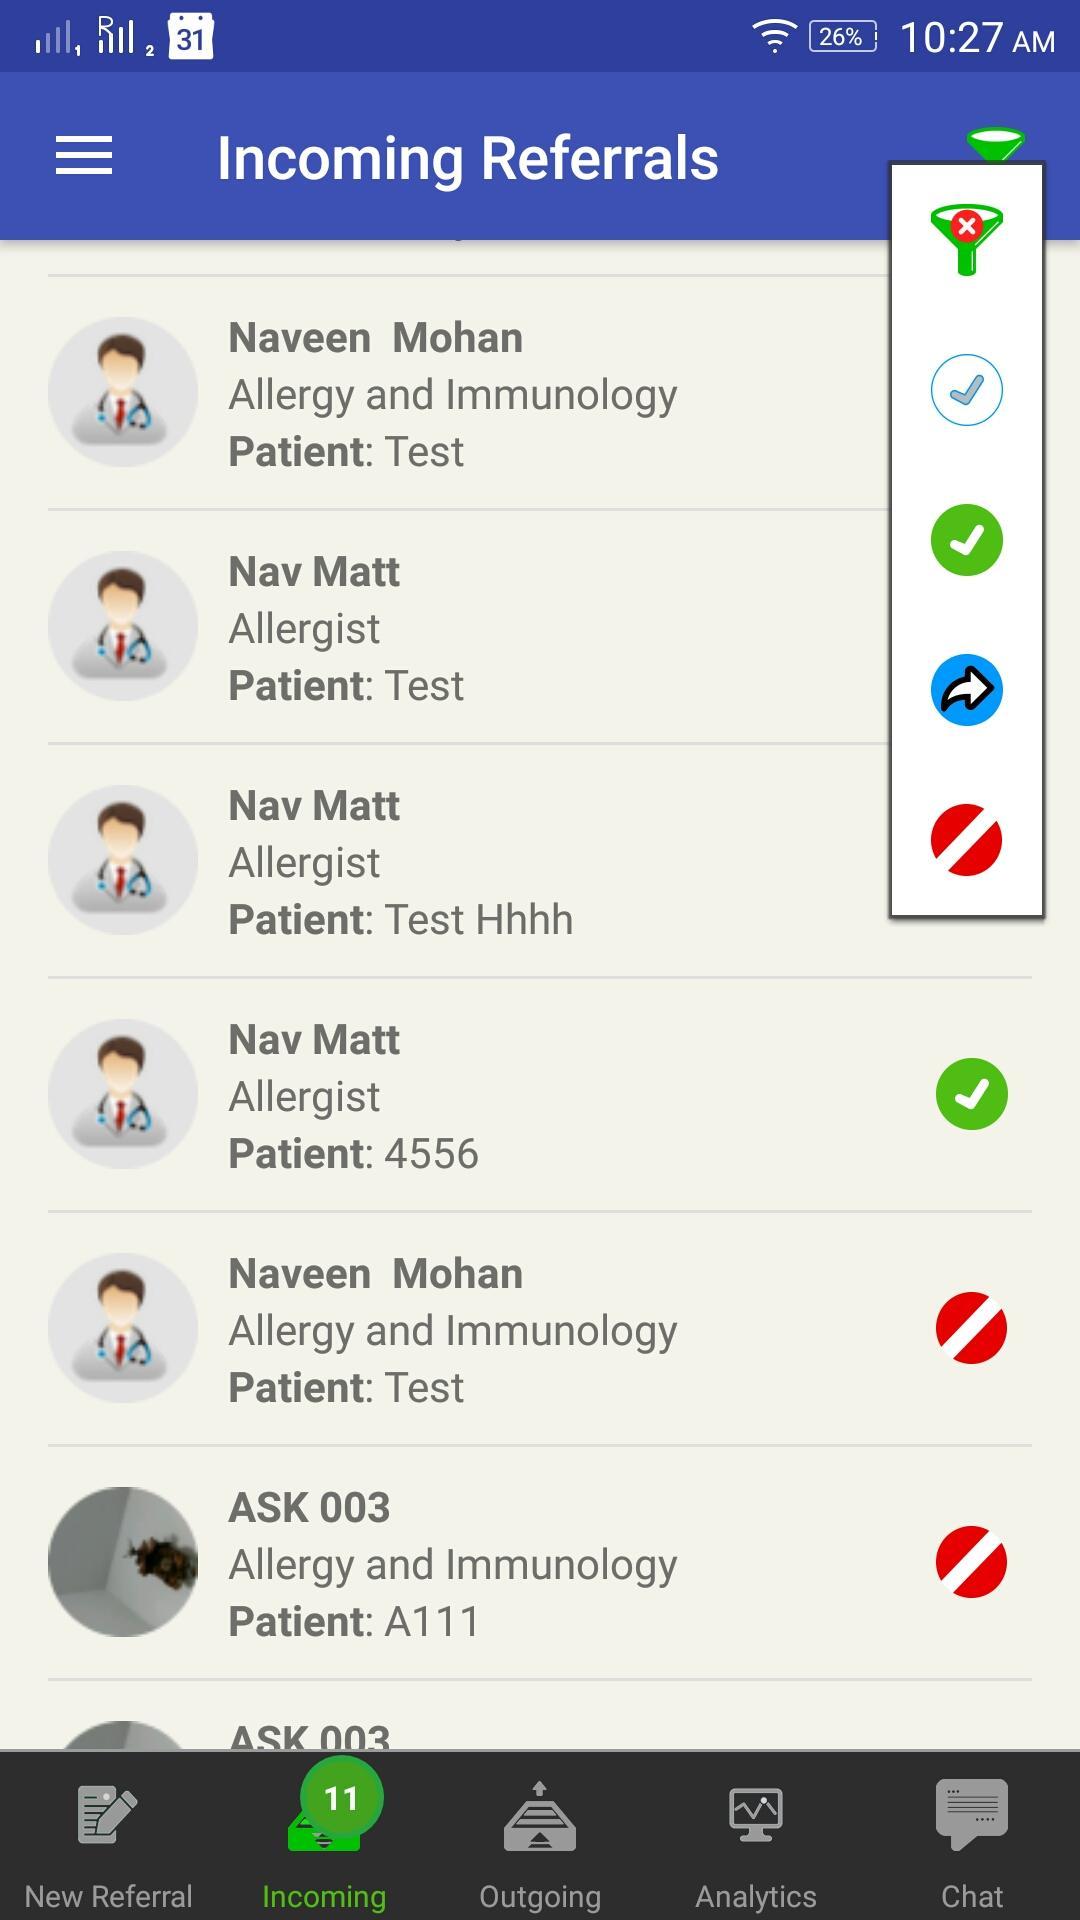This screenshot has height=1920, width=1080.
Task: Filter by the green accepted checkmark
Action: (966, 540)
